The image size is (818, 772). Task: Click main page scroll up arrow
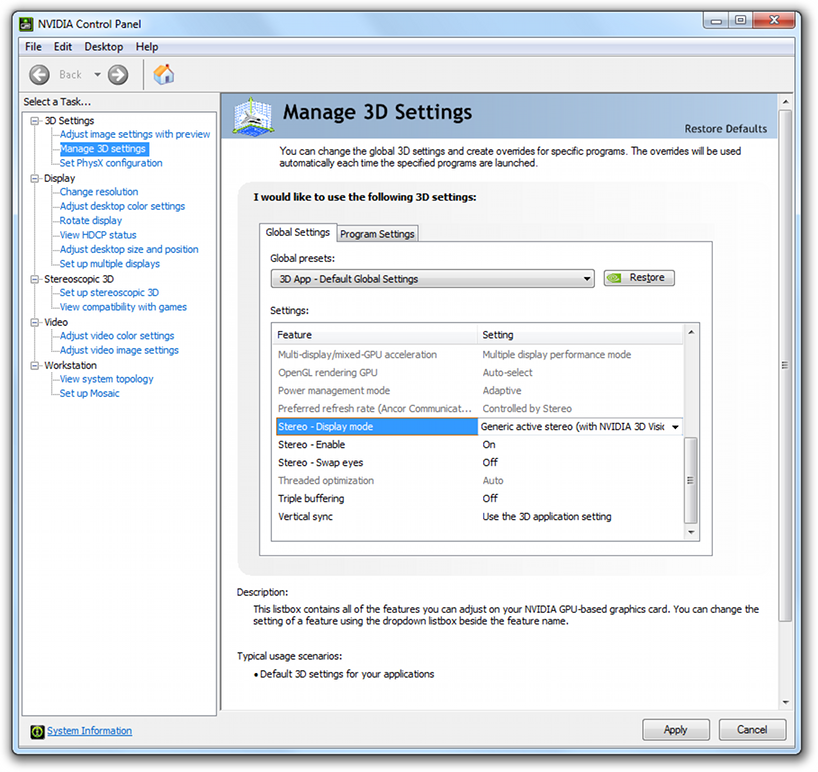click(785, 102)
